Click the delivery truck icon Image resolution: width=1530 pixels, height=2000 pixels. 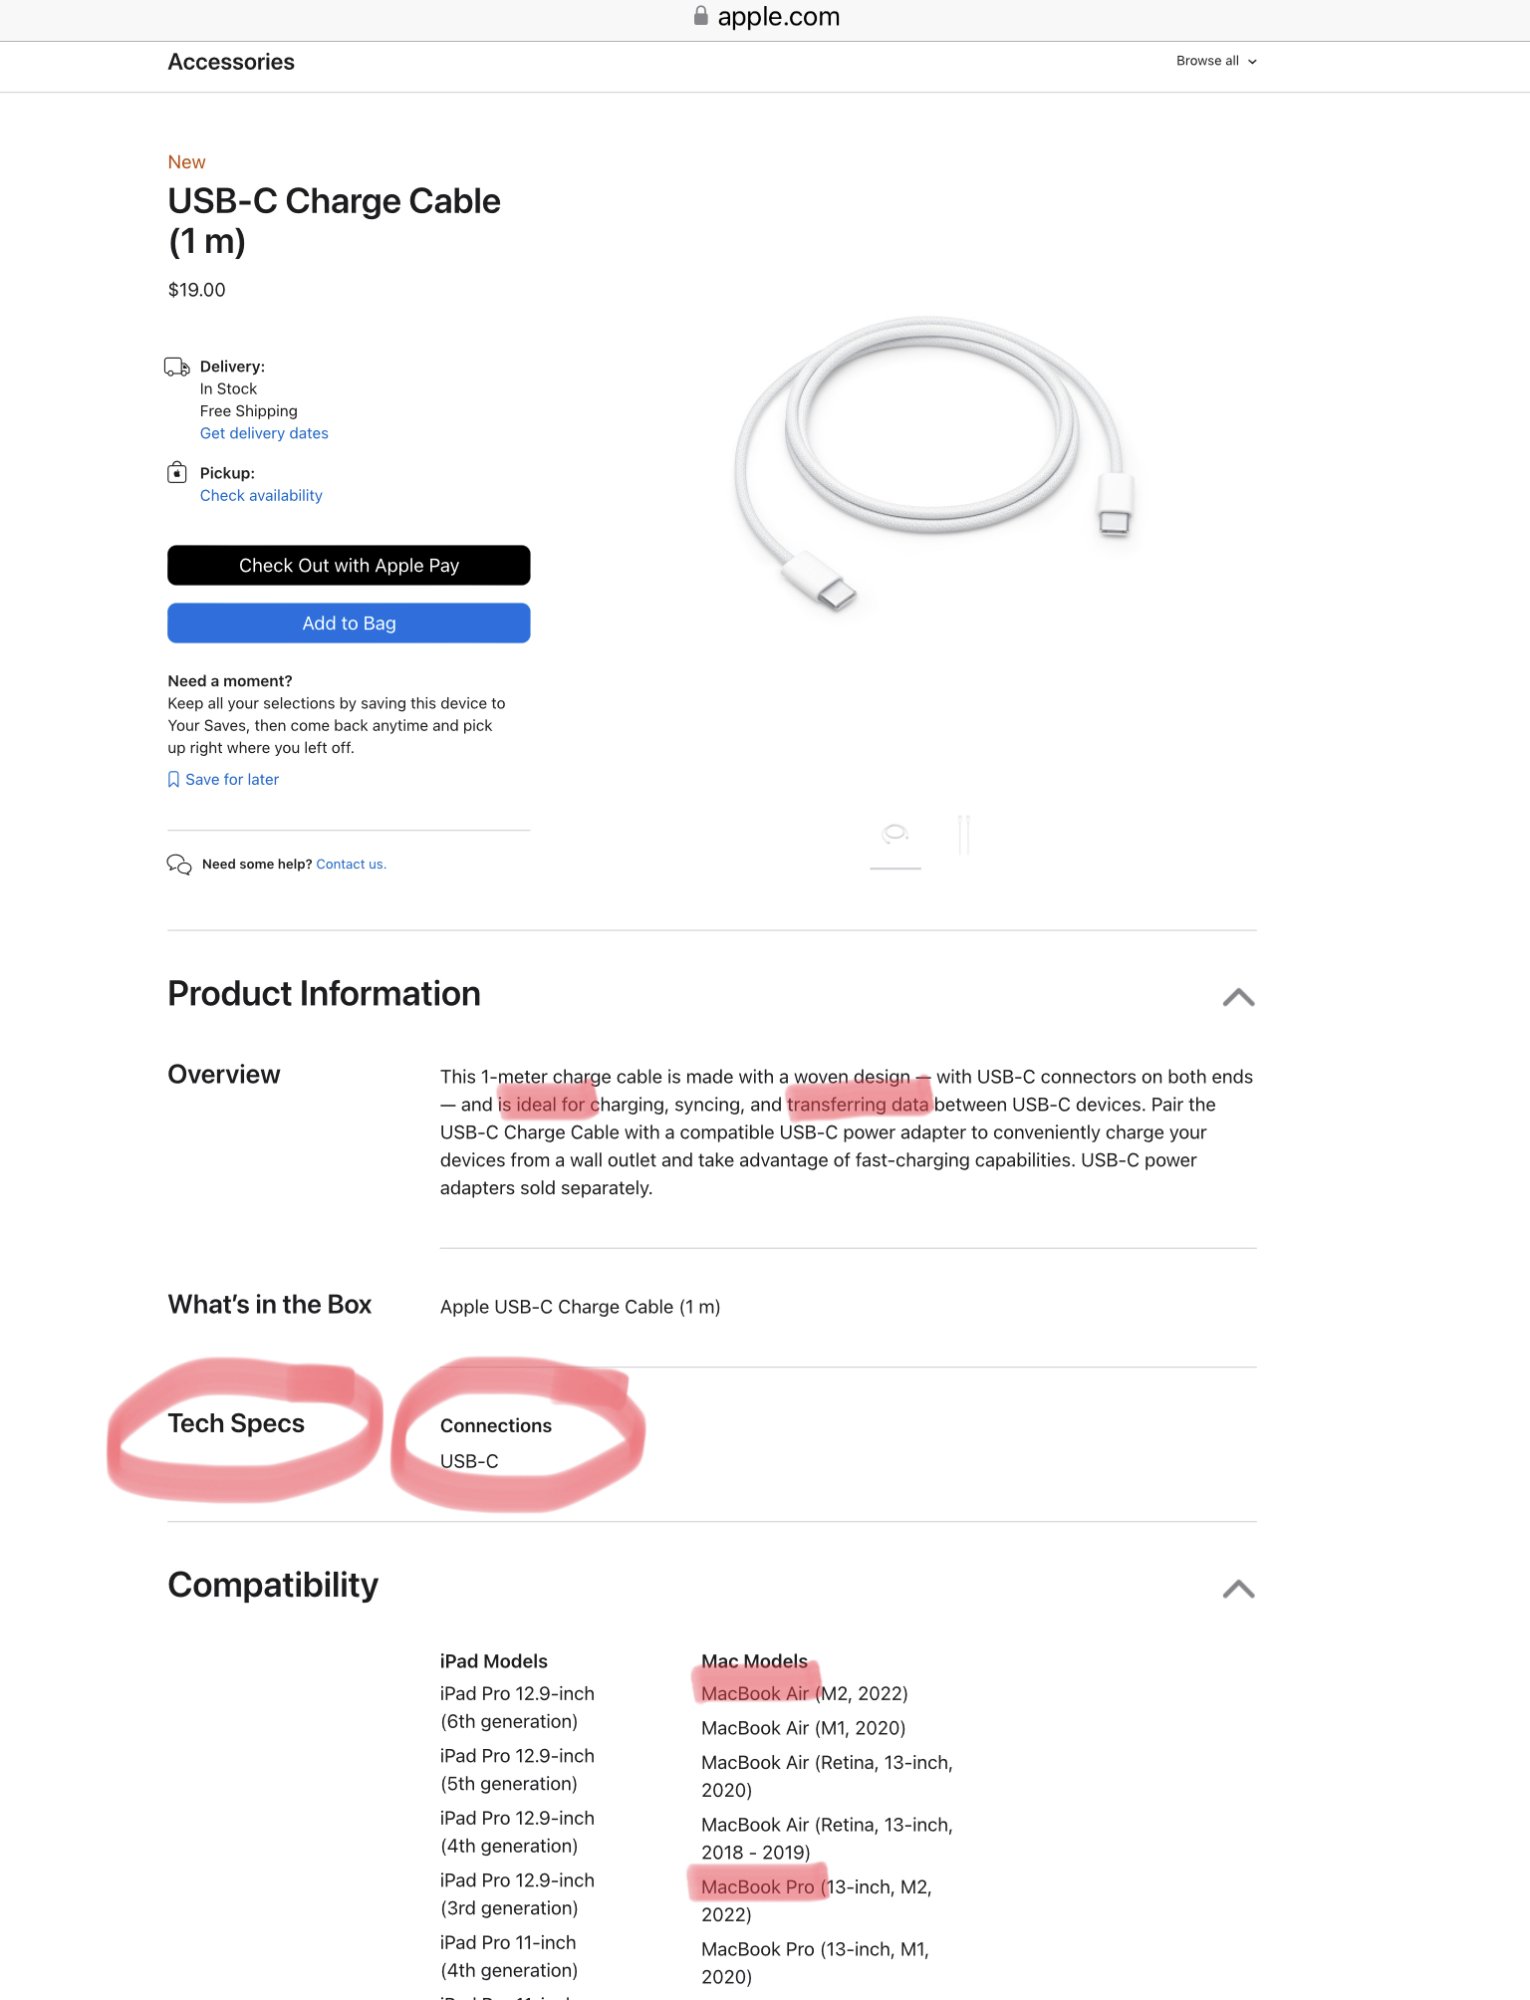(x=177, y=367)
